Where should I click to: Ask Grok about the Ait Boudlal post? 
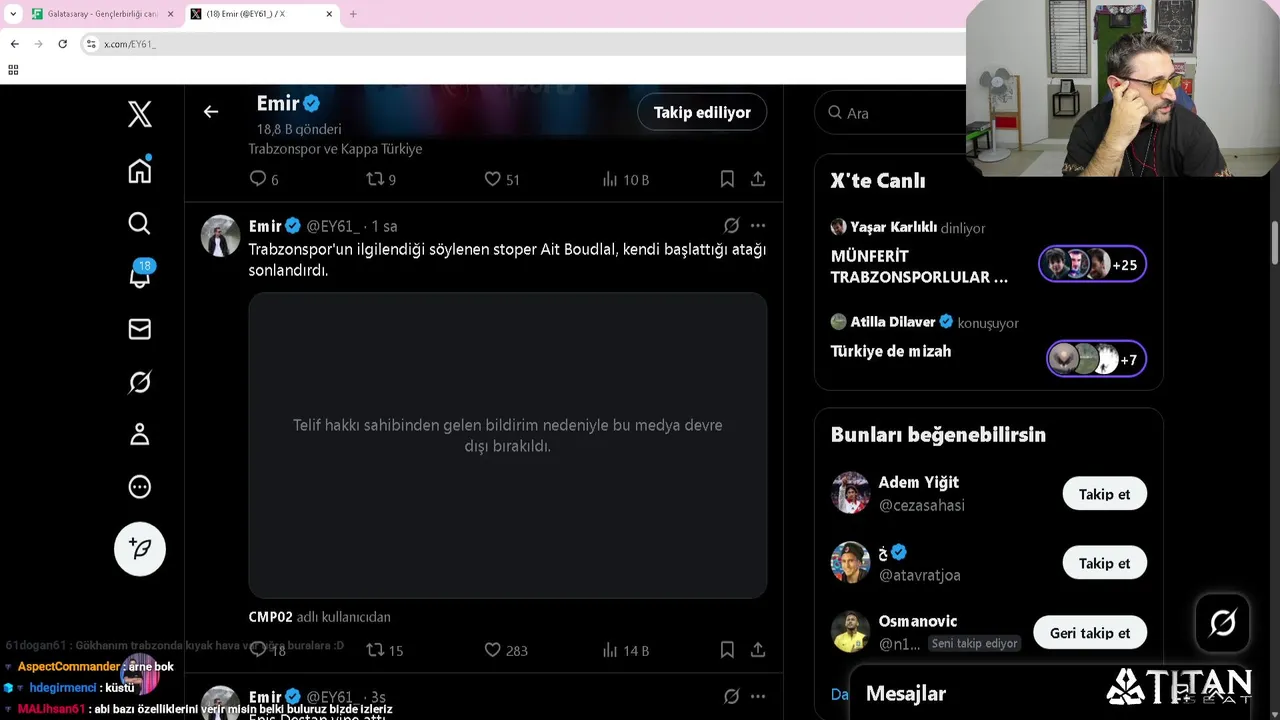(x=731, y=226)
